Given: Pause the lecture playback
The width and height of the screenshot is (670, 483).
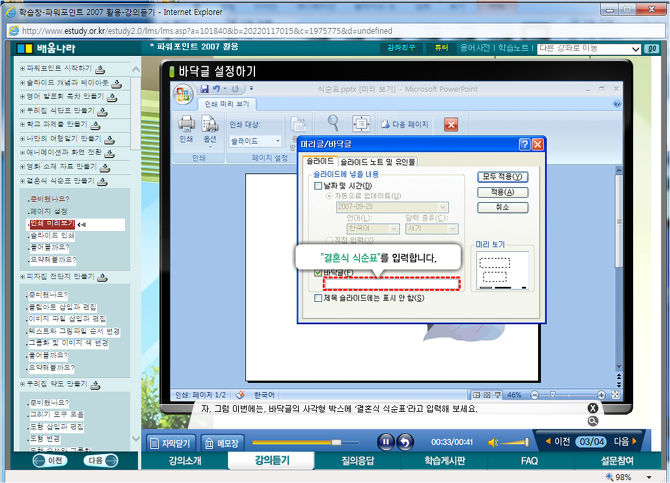Looking at the screenshot, I should click(x=385, y=442).
